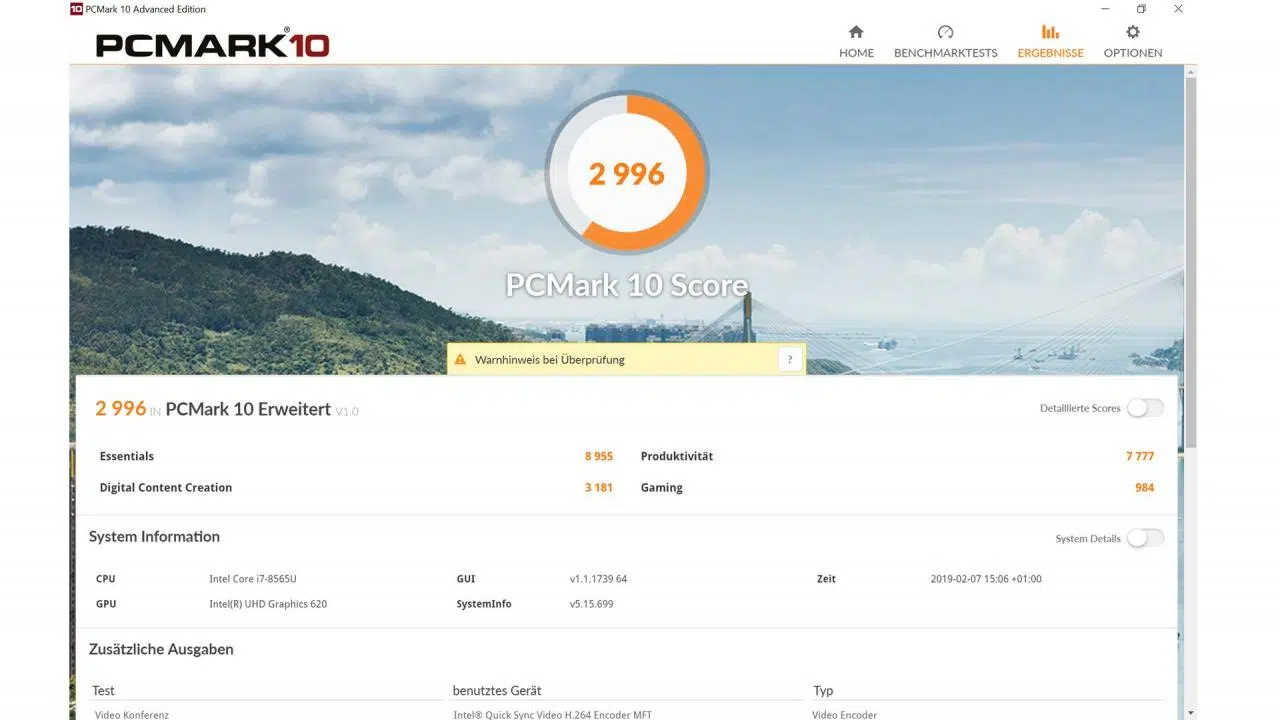
Task: Click the Video Konferenz row
Action: 132,715
